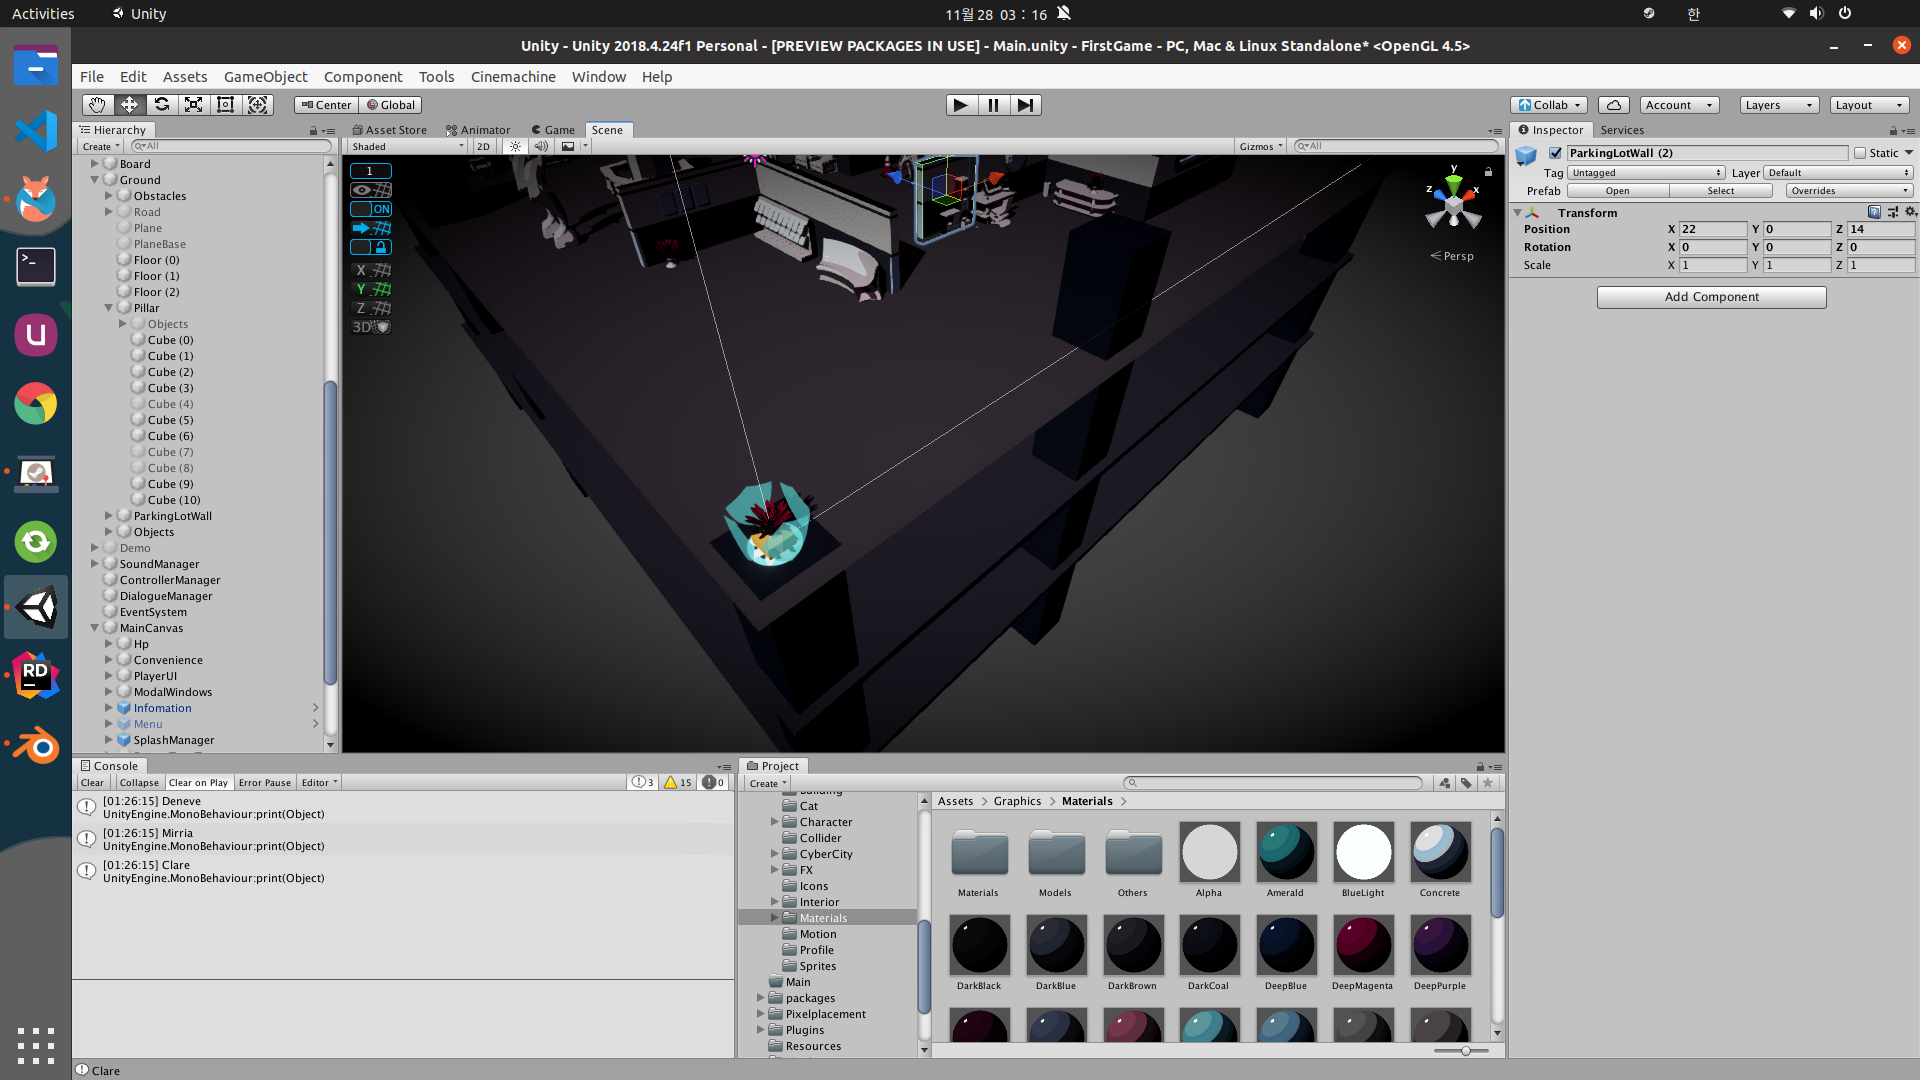Click the Pause button
This screenshot has width=1920, height=1080.
point(993,105)
